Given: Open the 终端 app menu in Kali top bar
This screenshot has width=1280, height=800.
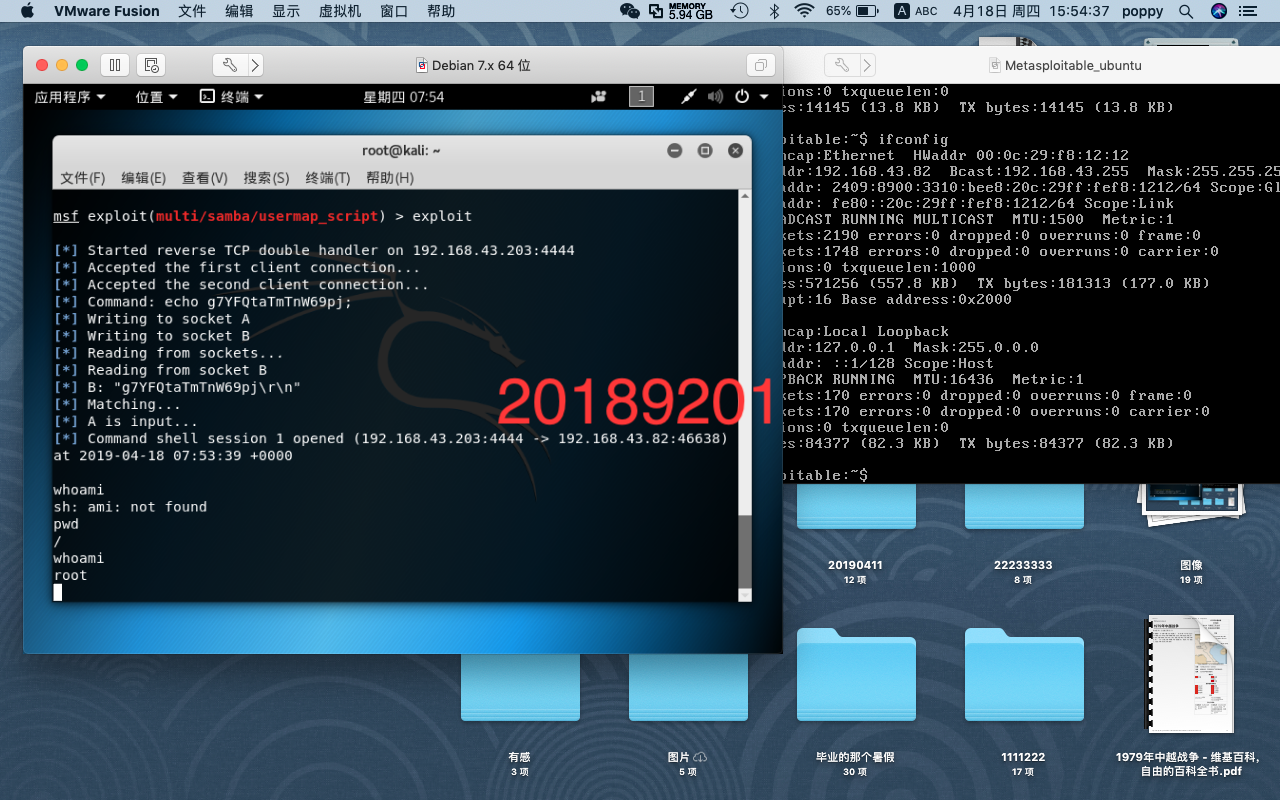Looking at the screenshot, I should tap(232, 97).
